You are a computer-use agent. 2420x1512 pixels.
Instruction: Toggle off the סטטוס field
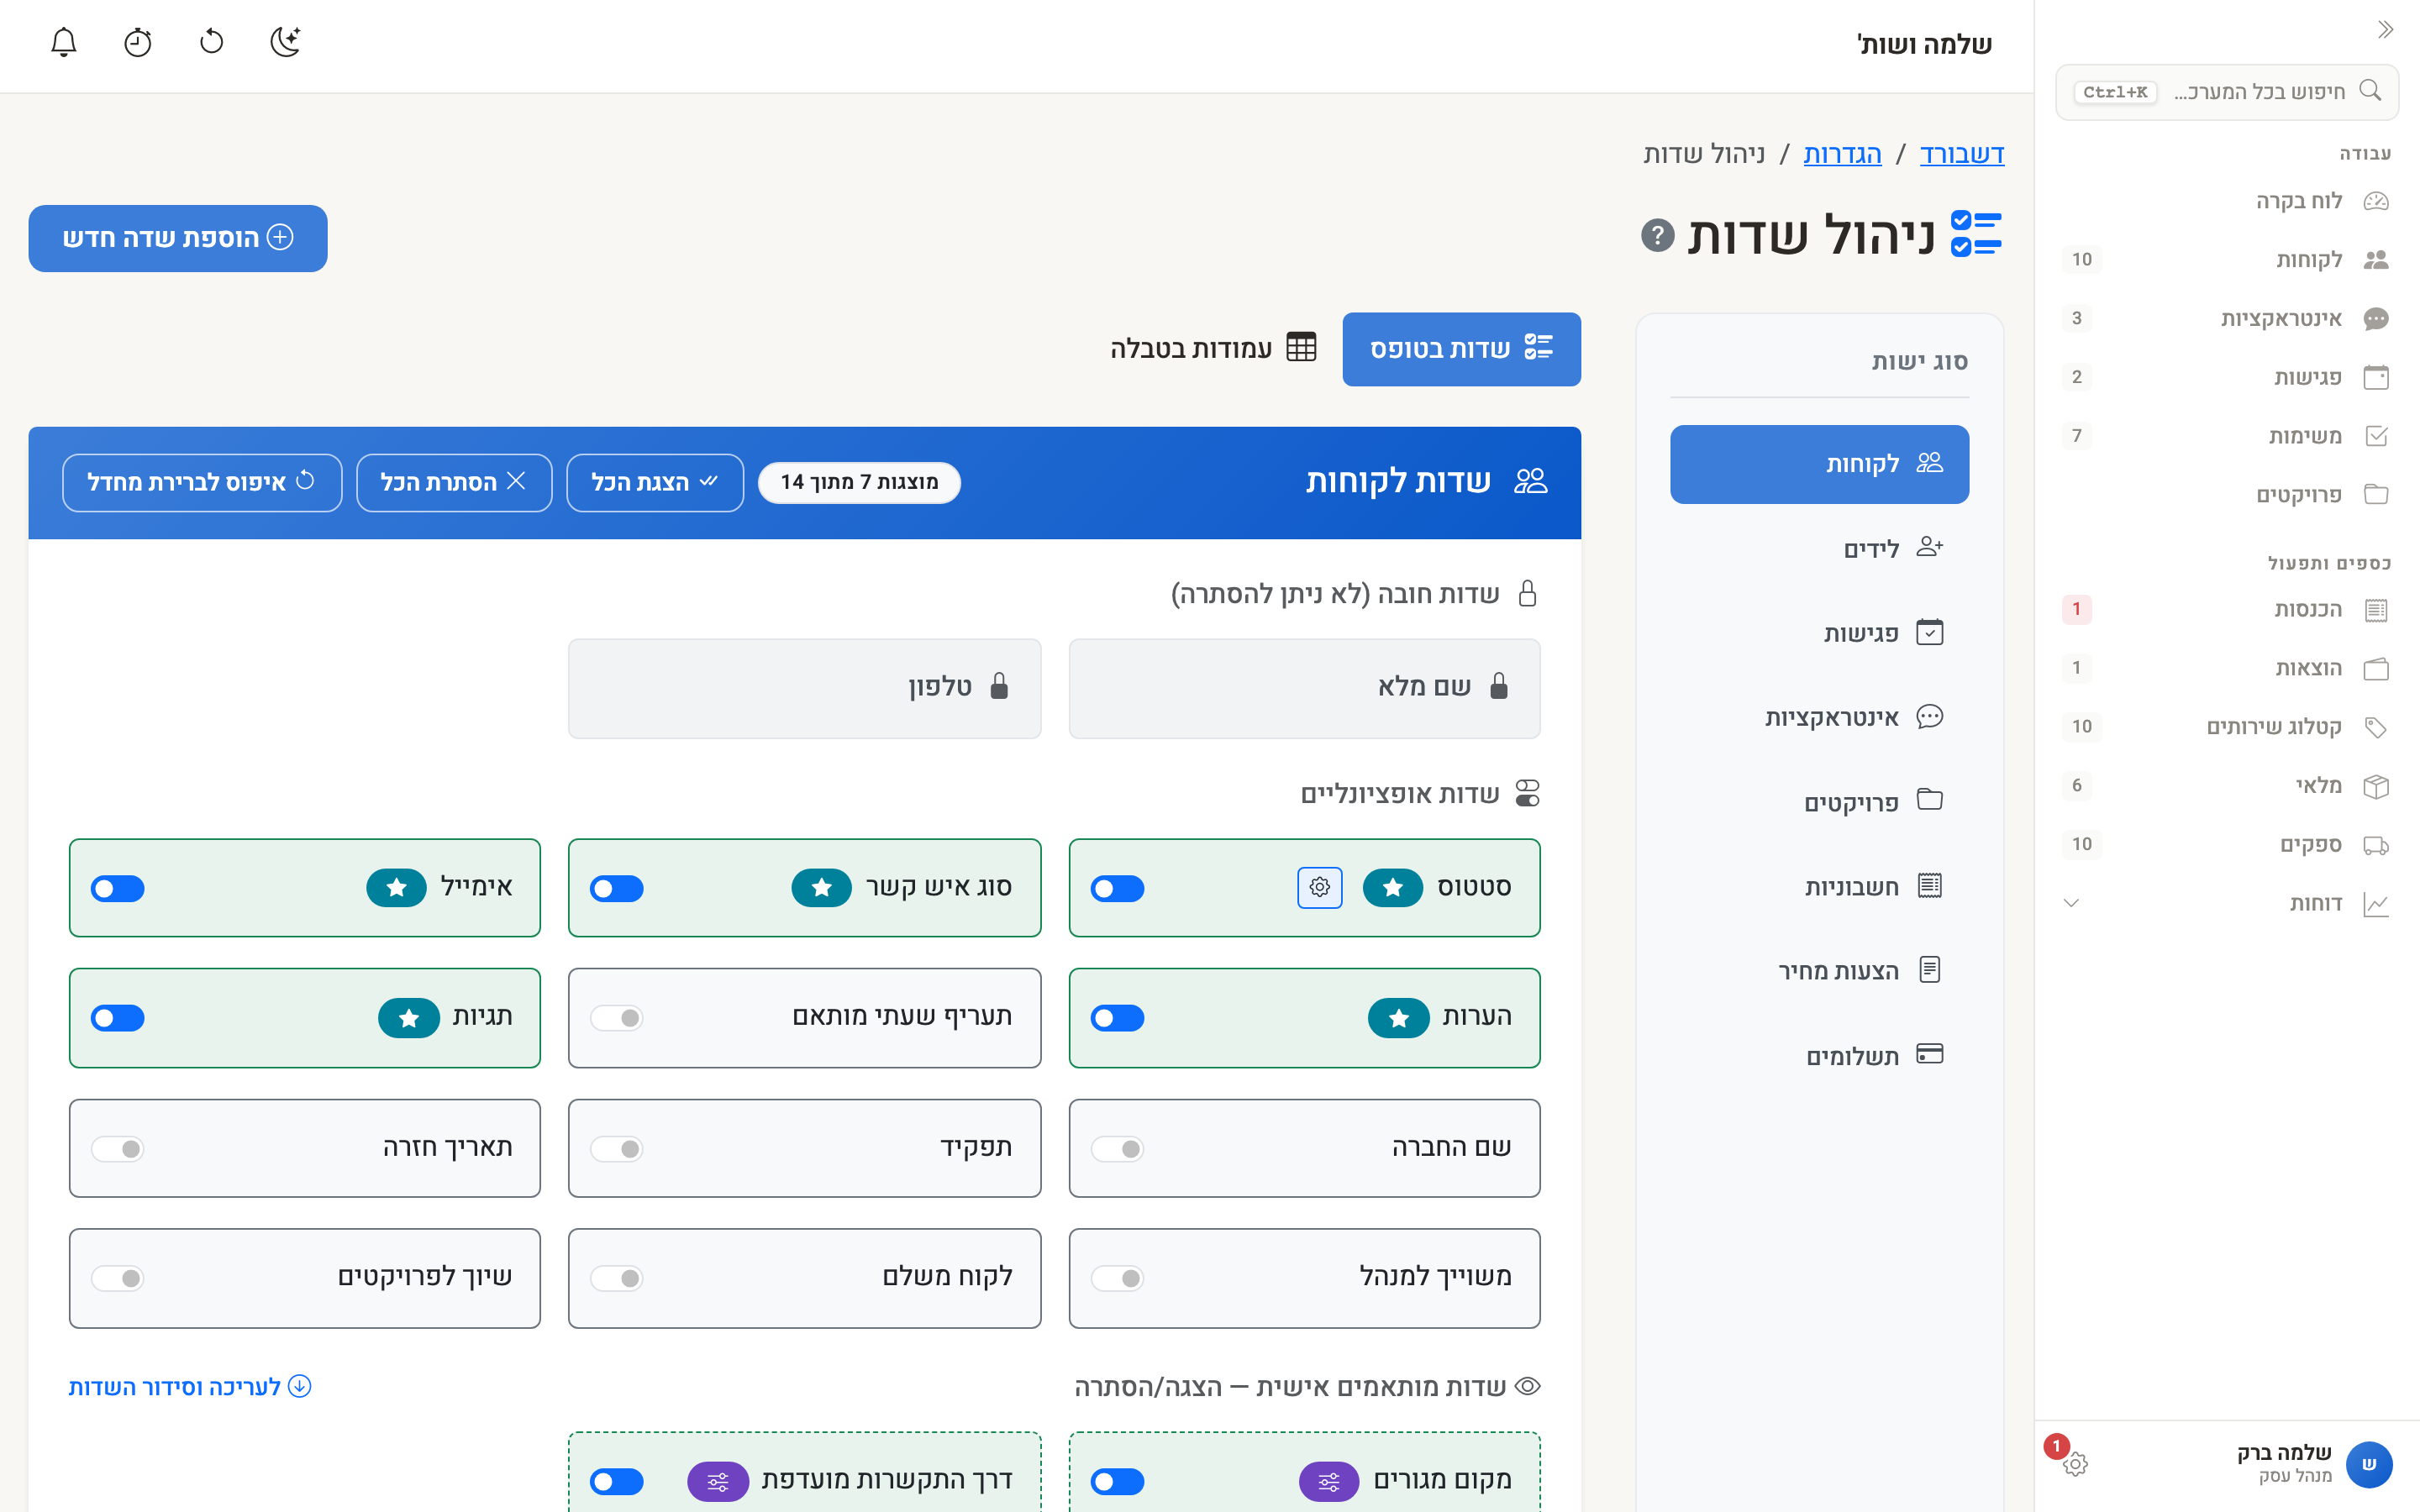(x=1117, y=888)
